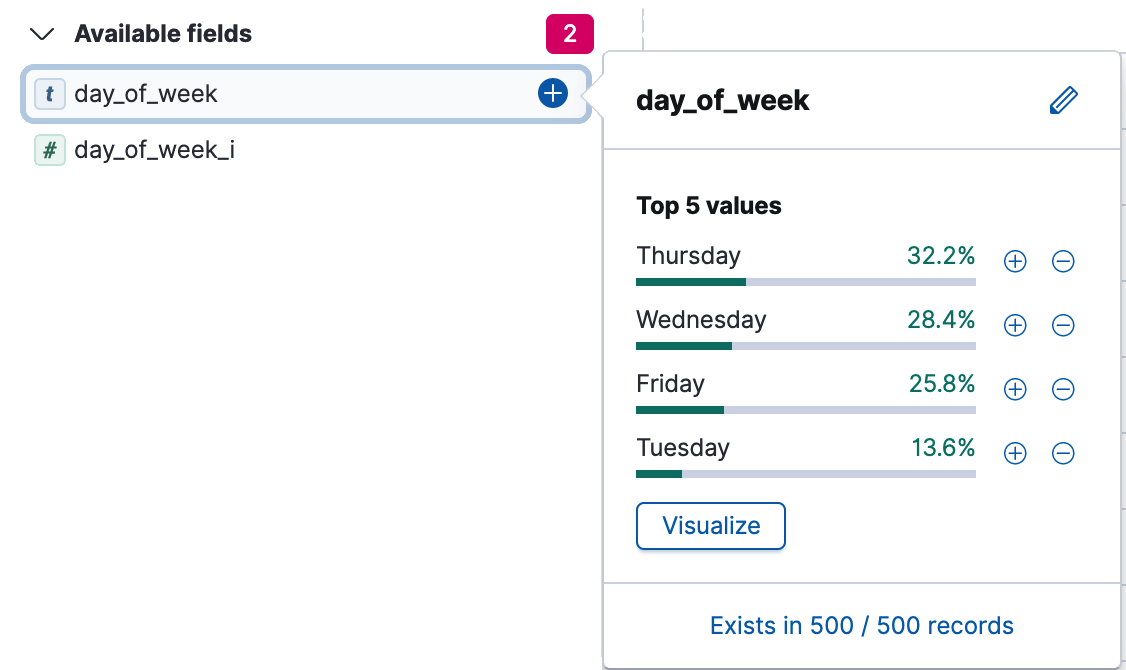
Task: Filter out Wednesday using the minus icon
Action: [x=1063, y=325]
